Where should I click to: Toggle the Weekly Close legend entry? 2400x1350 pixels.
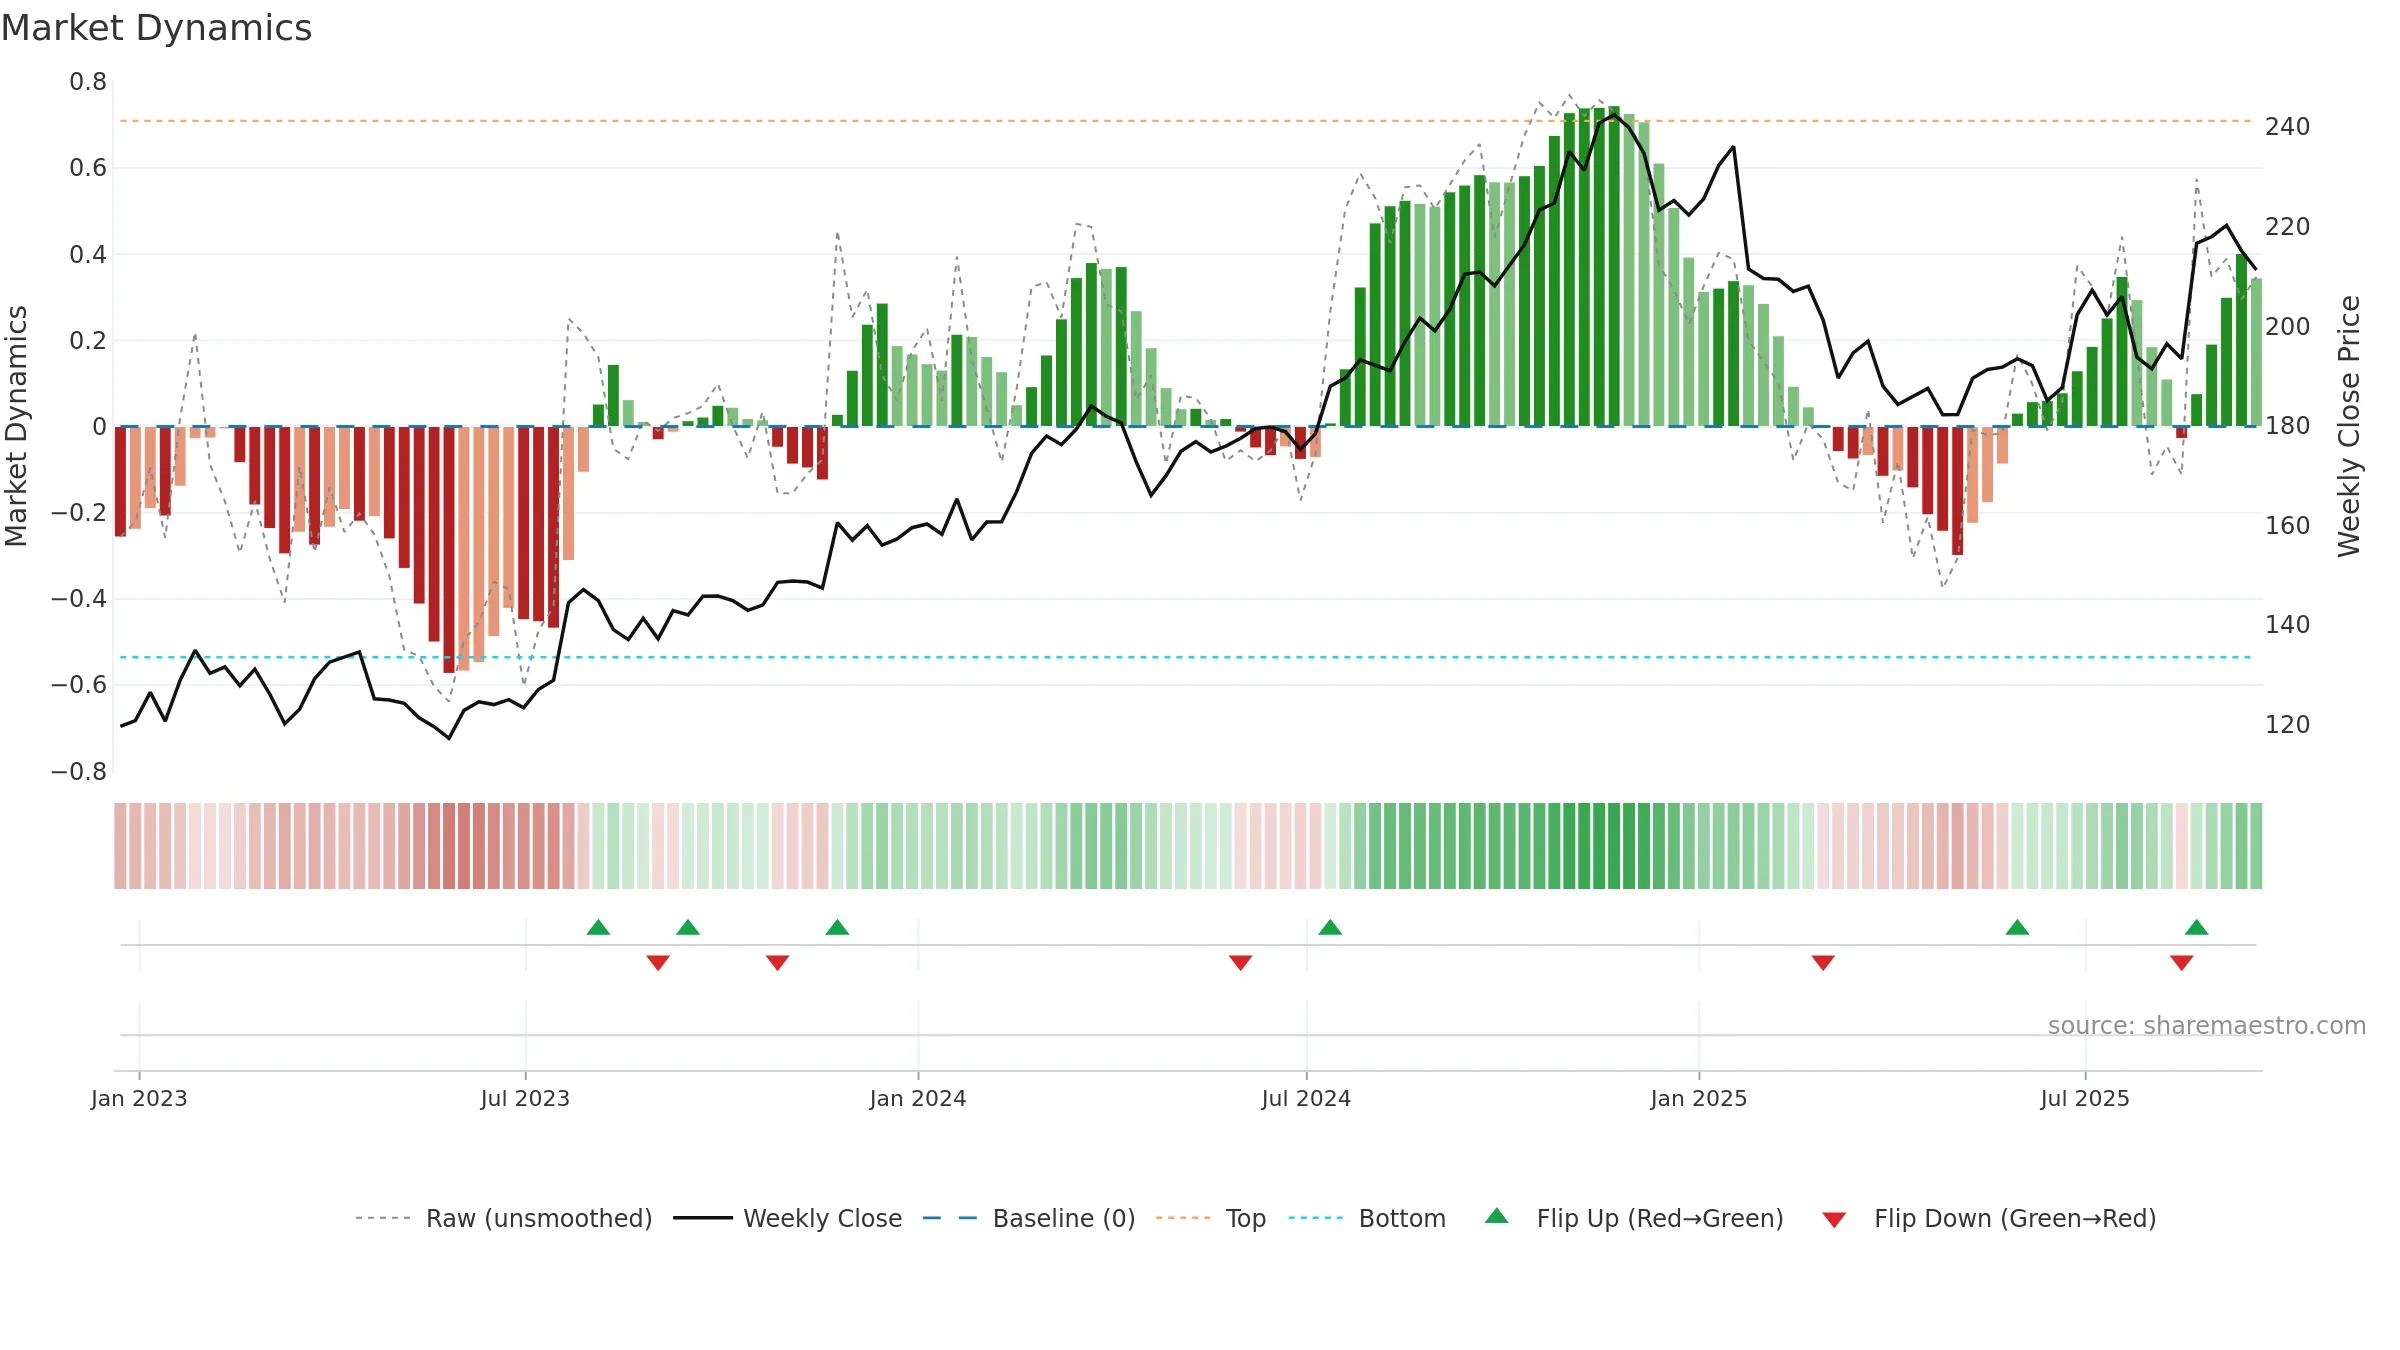pos(823,1218)
